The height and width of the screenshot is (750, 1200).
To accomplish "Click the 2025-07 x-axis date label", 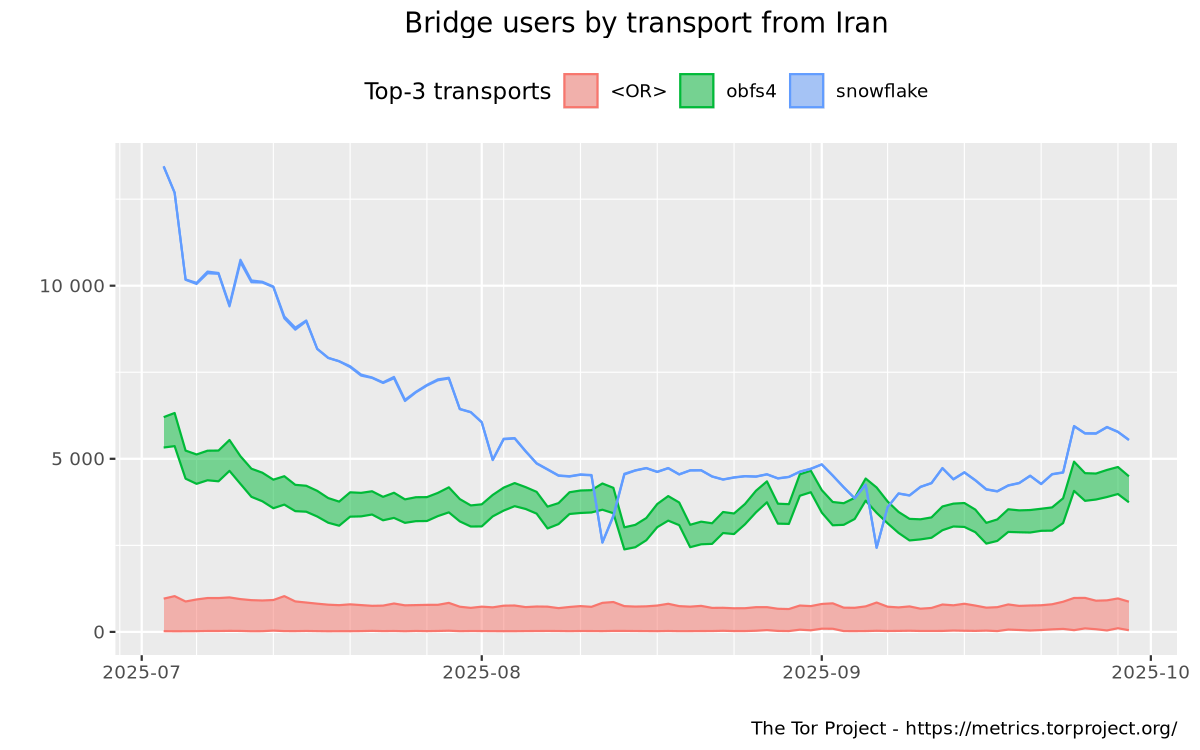I will click(141, 671).
